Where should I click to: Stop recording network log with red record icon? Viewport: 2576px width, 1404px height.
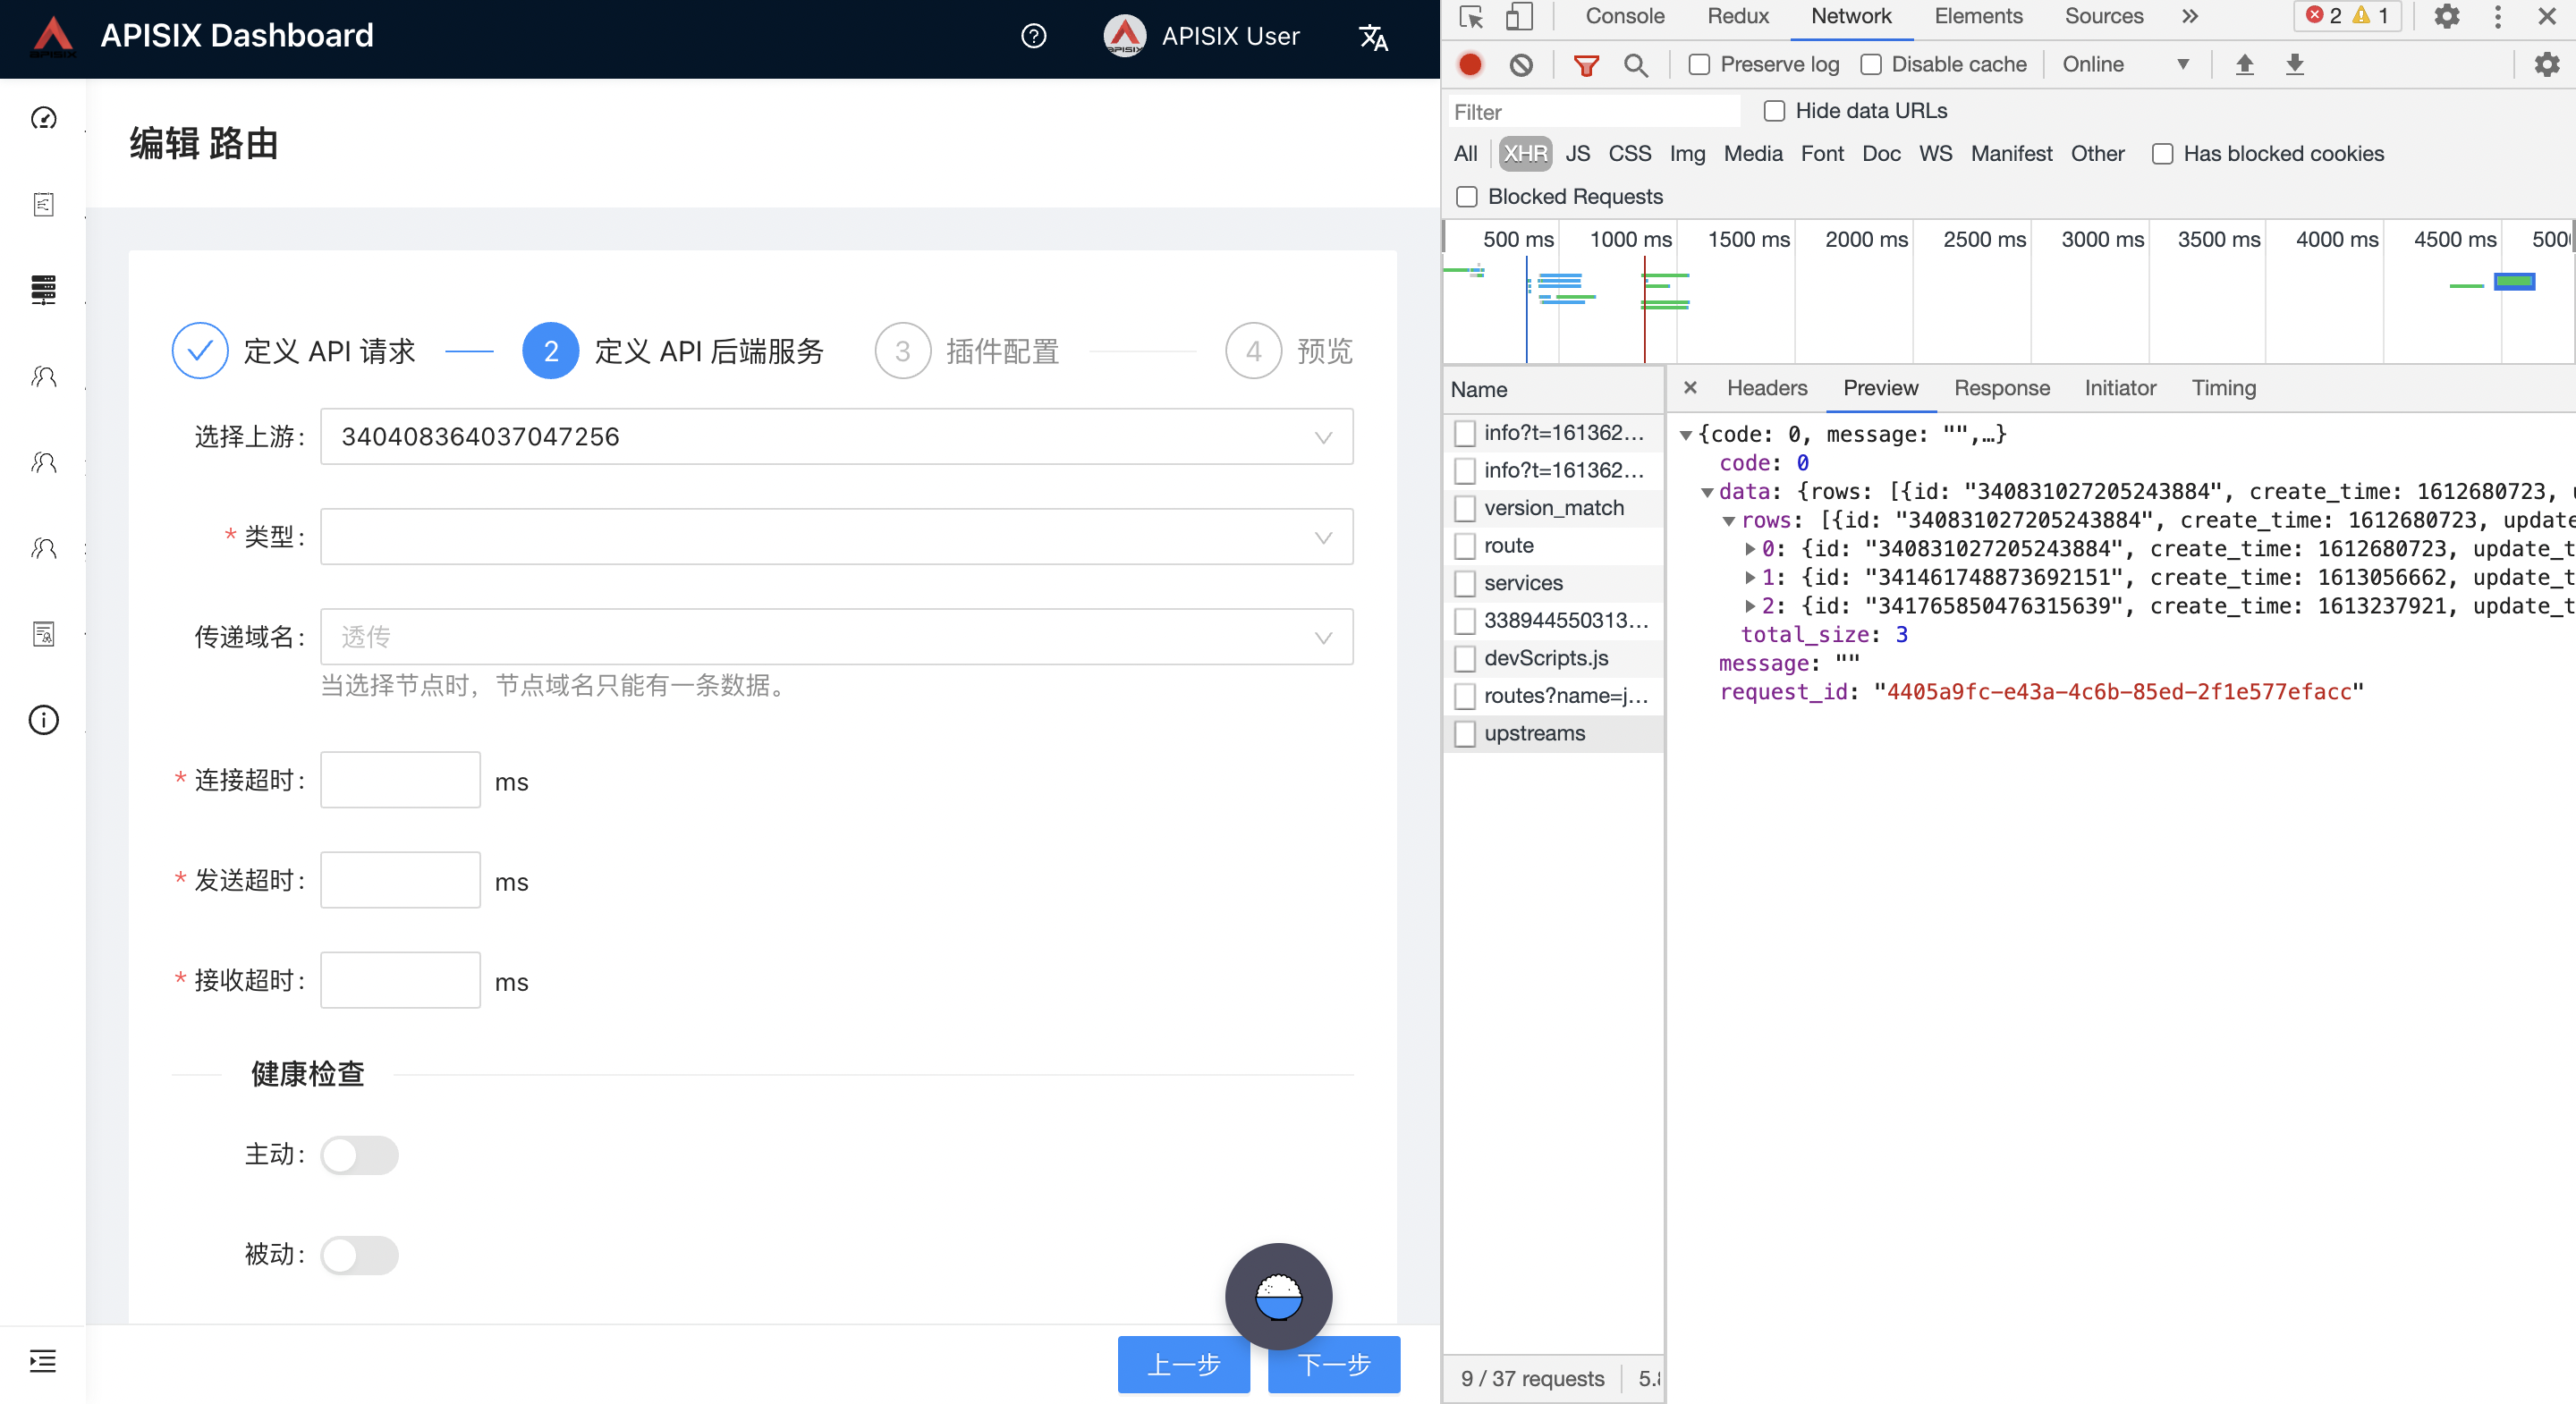[1469, 64]
